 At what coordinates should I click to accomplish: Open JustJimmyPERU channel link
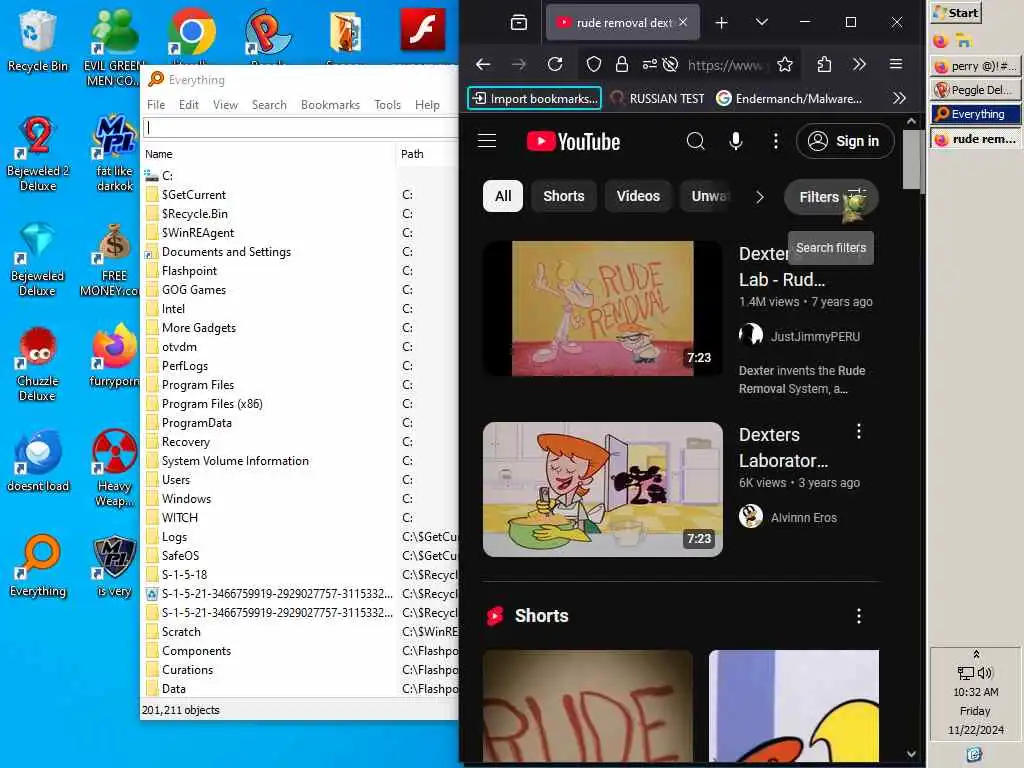pyautogui.click(x=815, y=336)
